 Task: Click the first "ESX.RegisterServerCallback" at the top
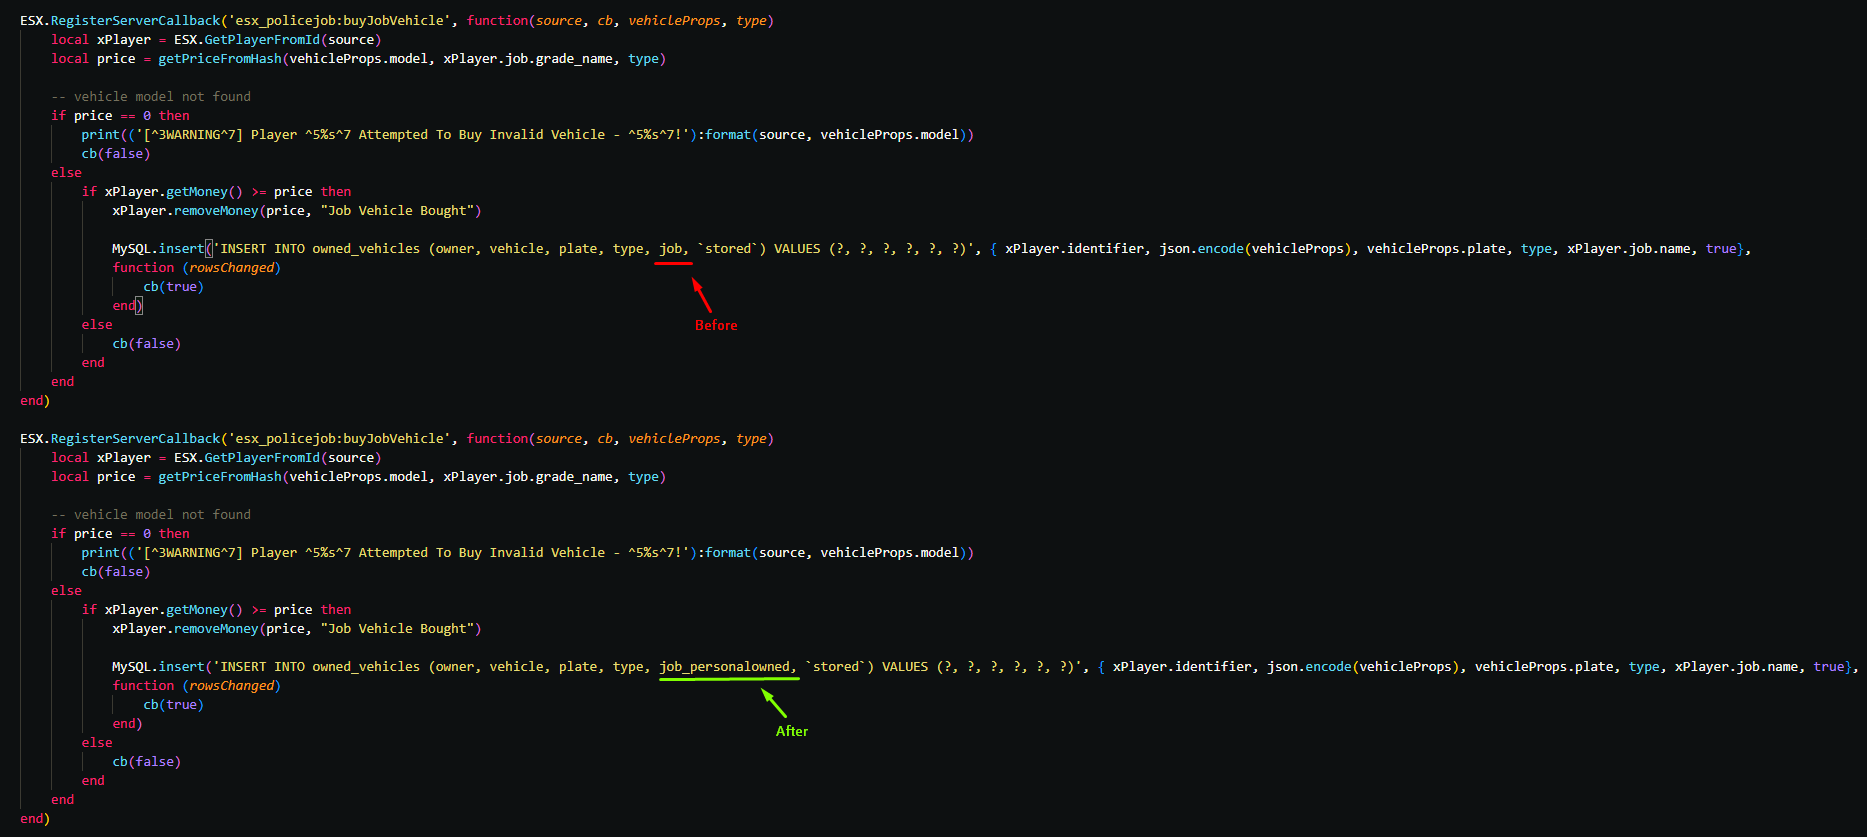pyautogui.click(x=120, y=21)
